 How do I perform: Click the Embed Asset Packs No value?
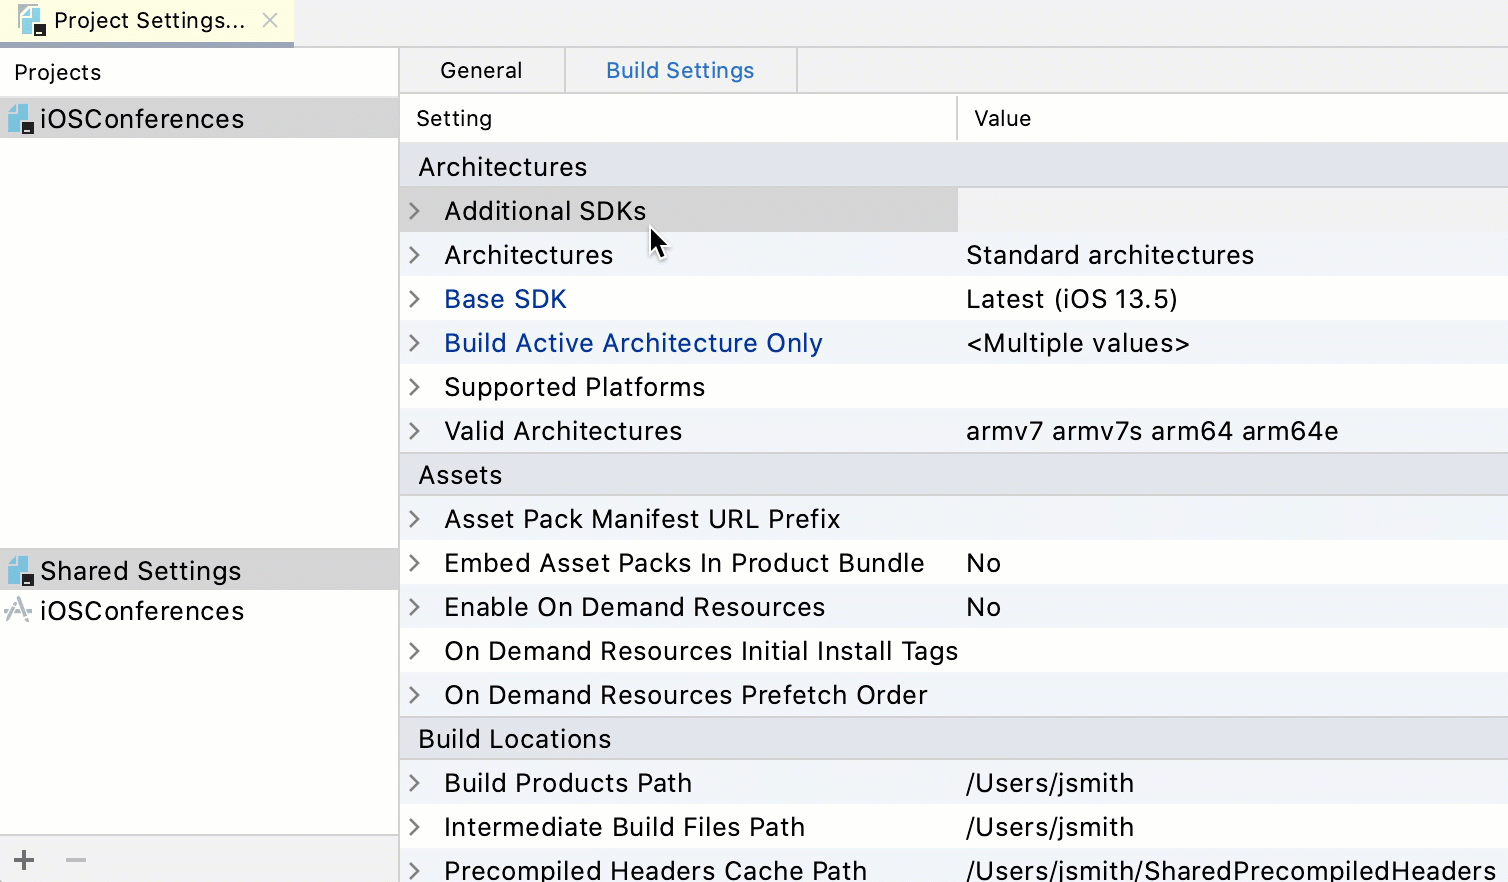pyautogui.click(x=983, y=563)
